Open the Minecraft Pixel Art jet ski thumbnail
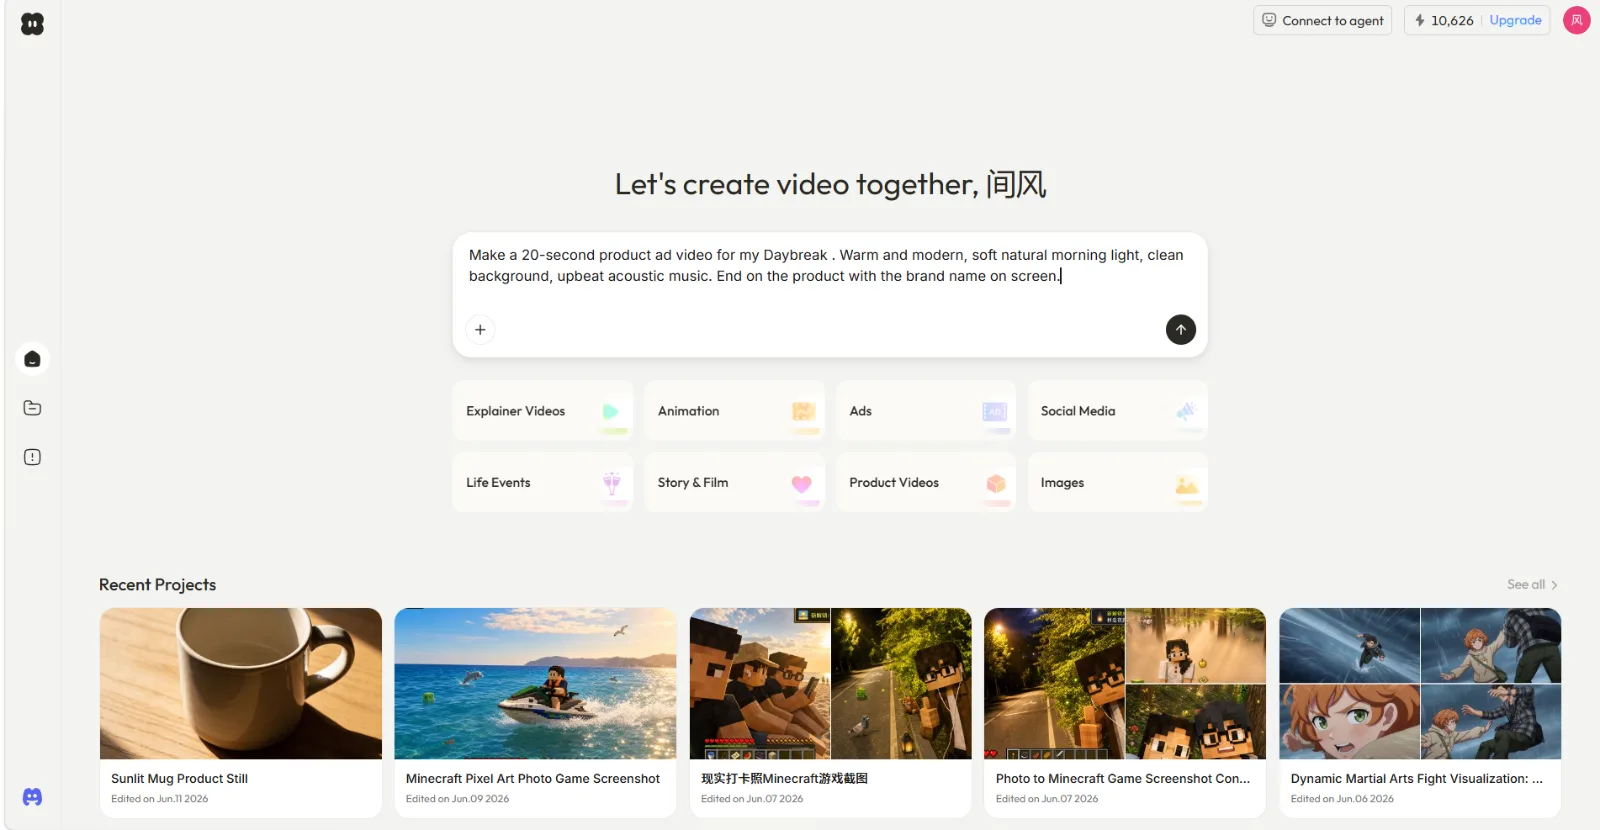 (x=535, y=684)
